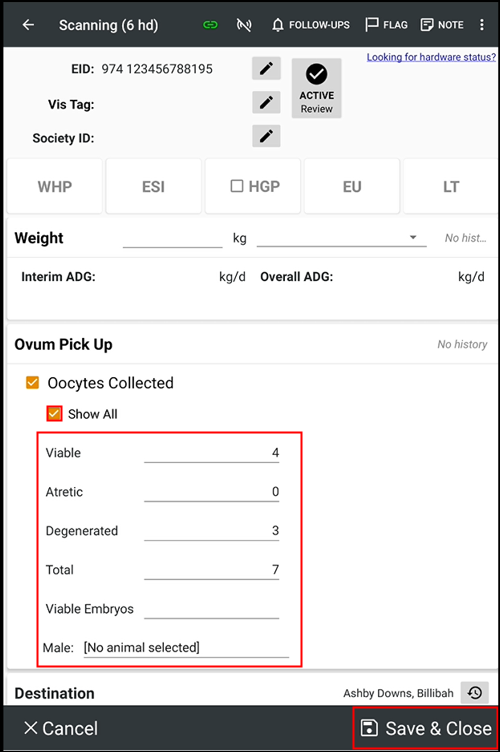Open FOLLOW-UPS from the top bar
Screen dimensions: 500x752
tap(311, 25)
